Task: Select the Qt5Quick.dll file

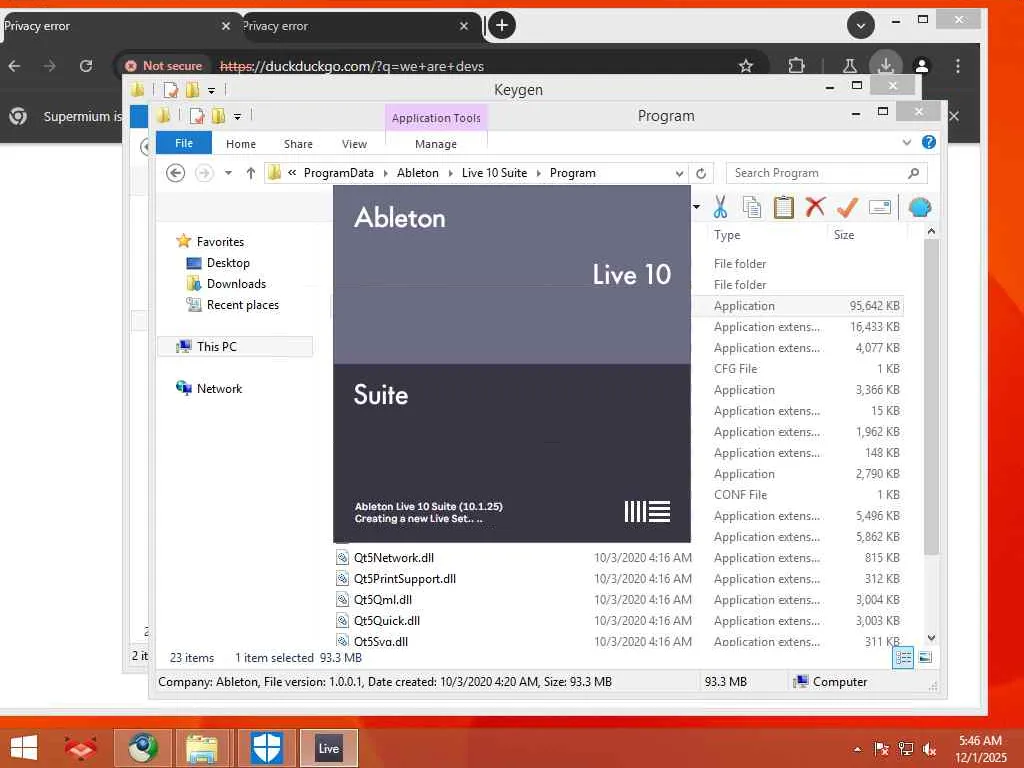Action: point(387,620)
